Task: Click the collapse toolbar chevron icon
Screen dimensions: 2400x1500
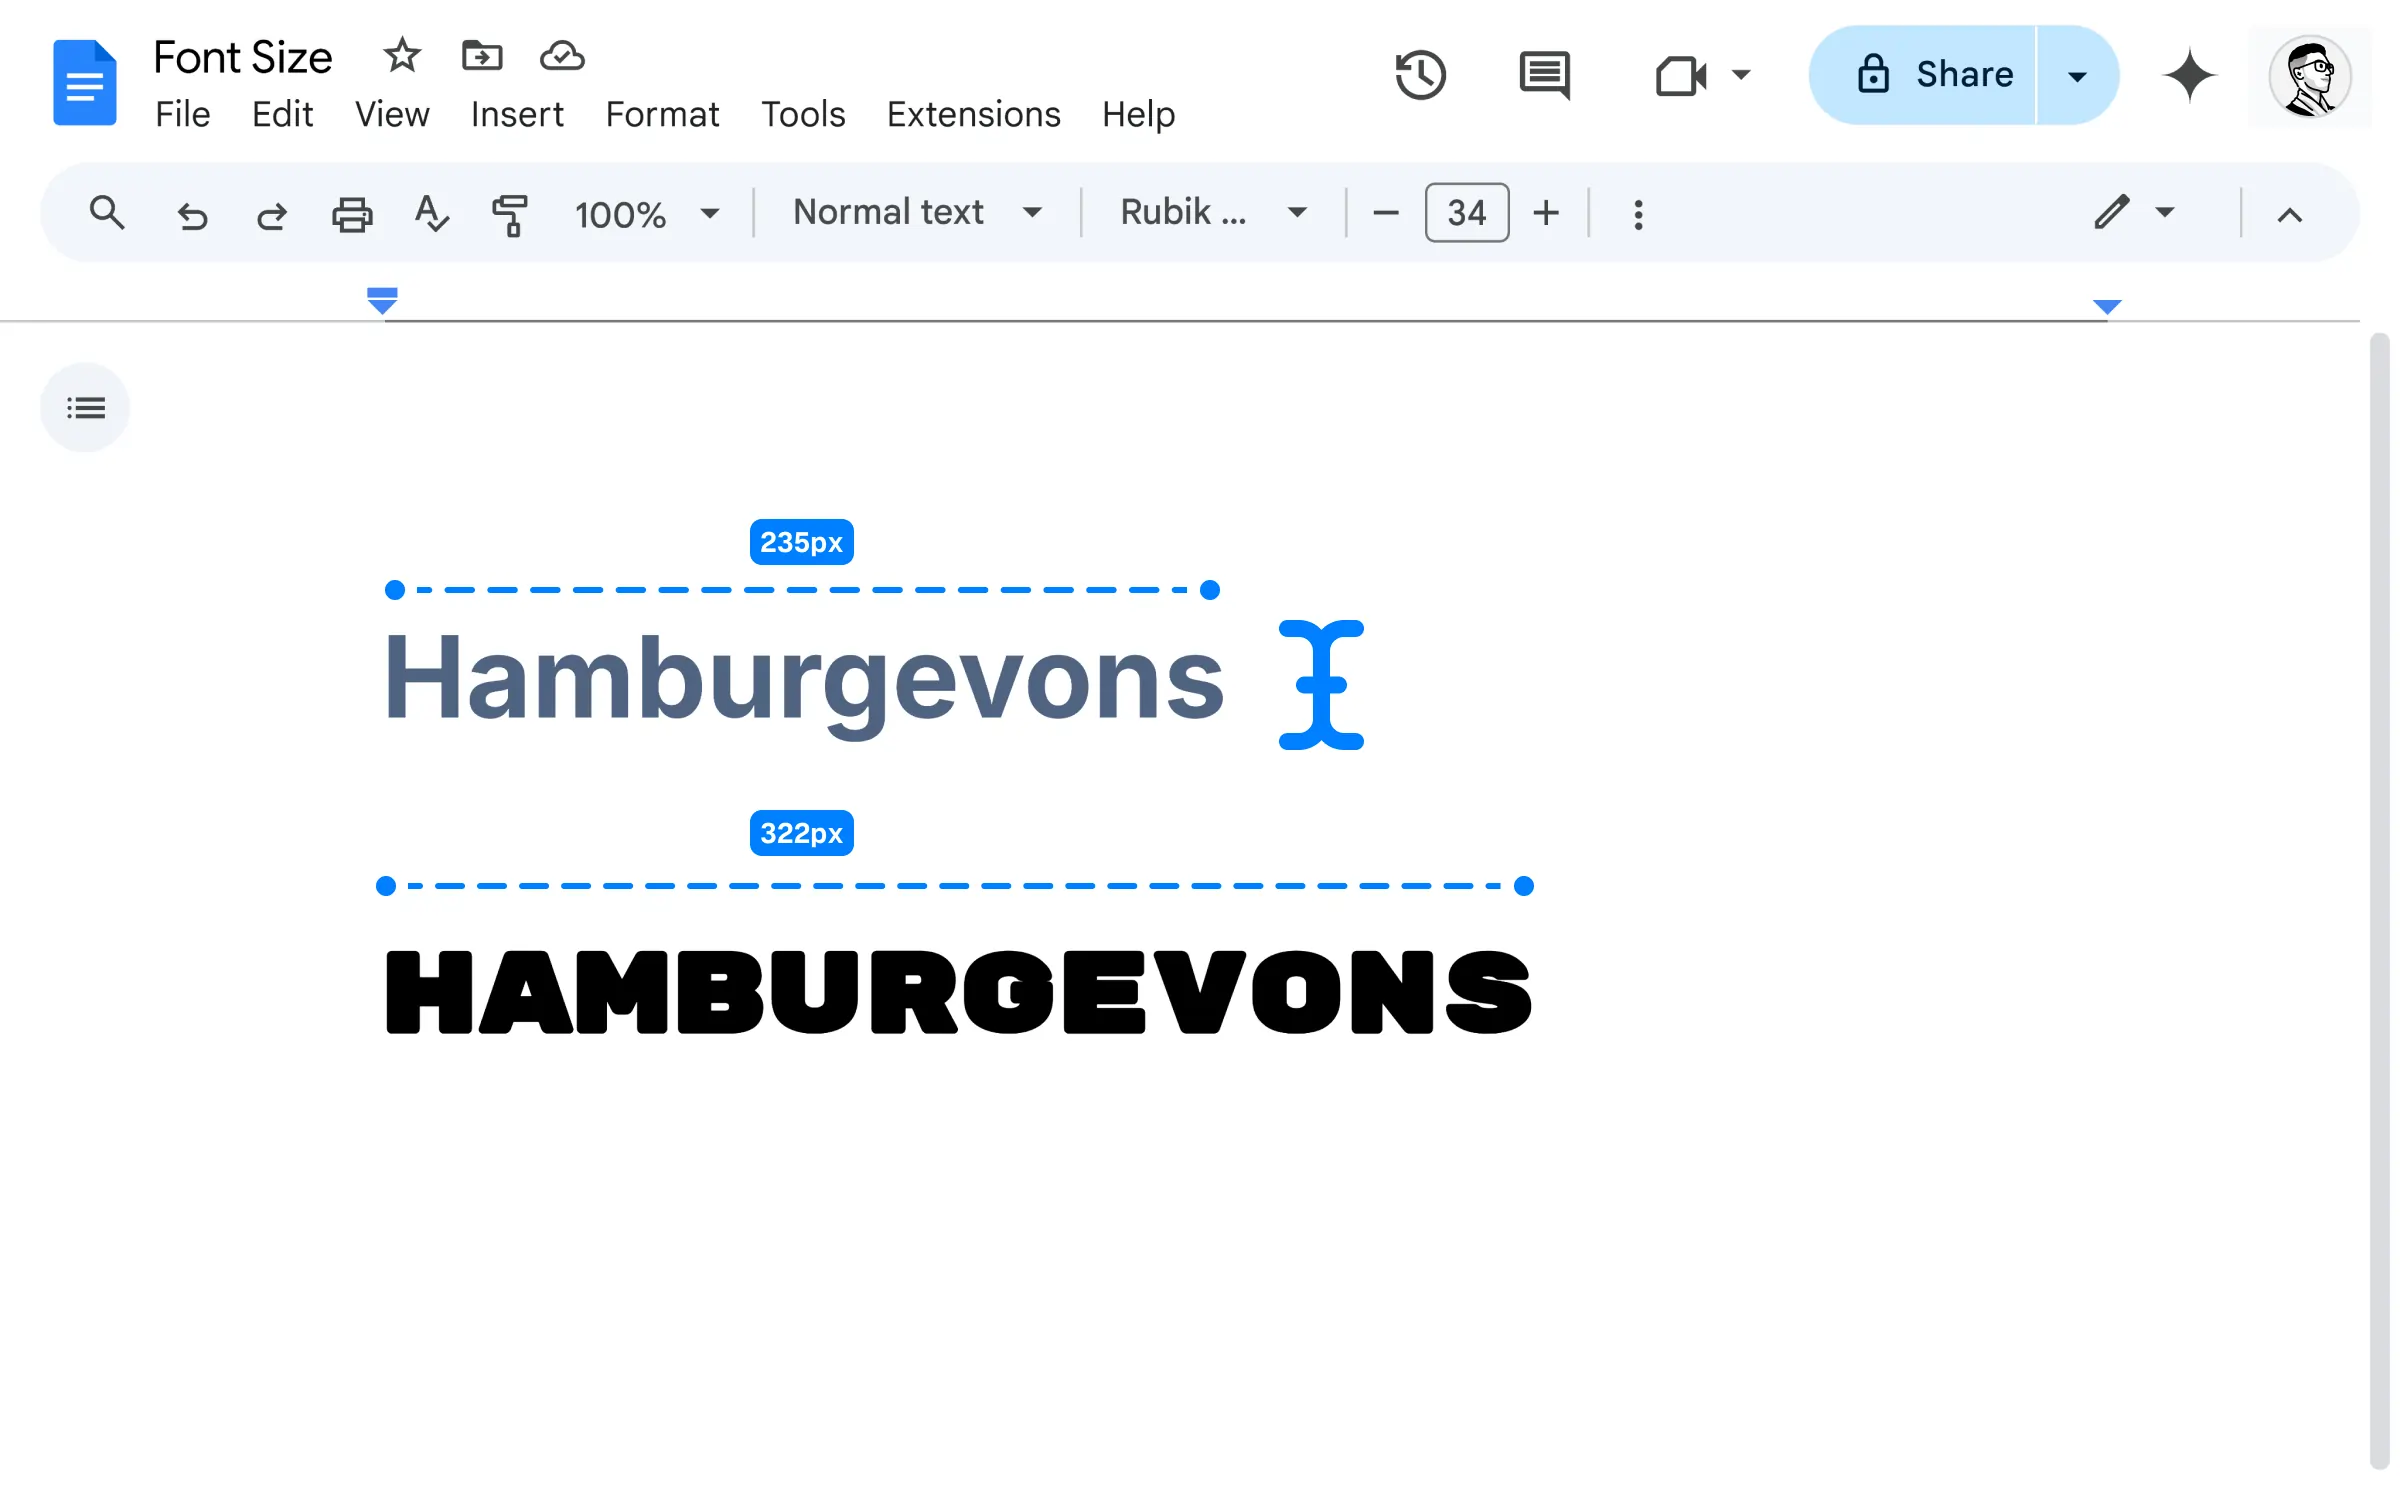Action: 2289,211
